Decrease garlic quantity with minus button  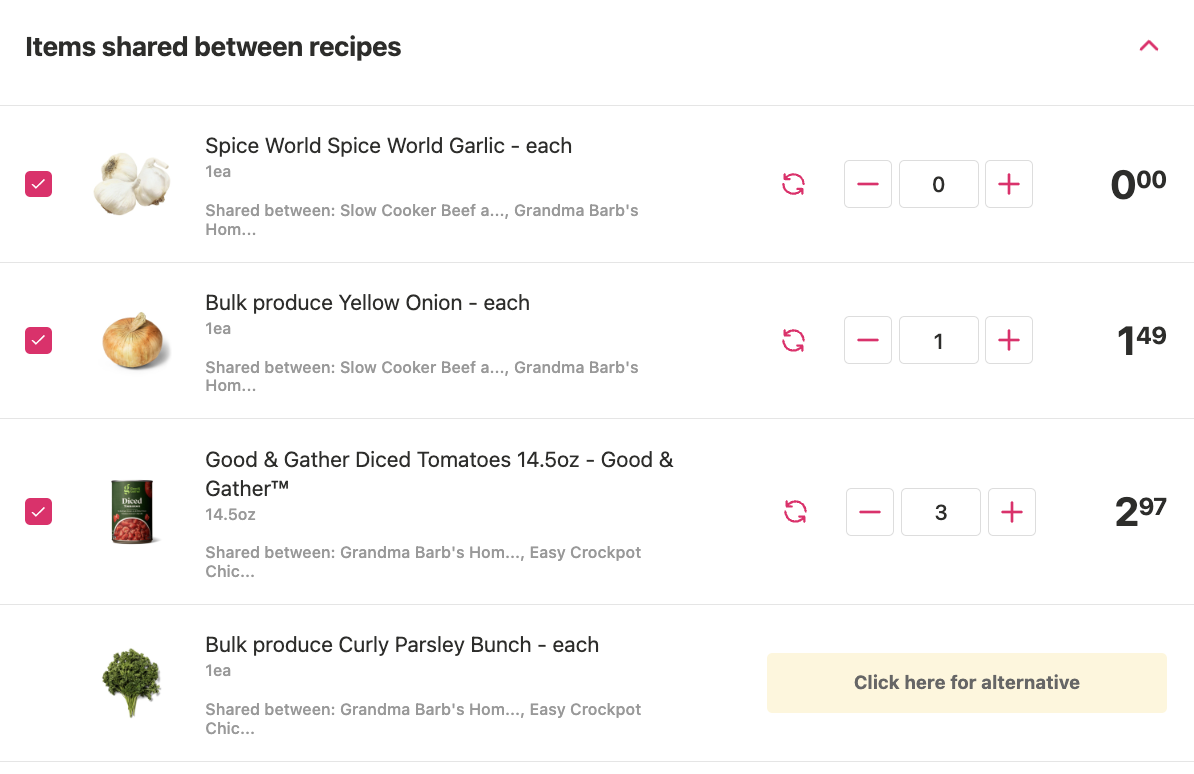[868, 184]
